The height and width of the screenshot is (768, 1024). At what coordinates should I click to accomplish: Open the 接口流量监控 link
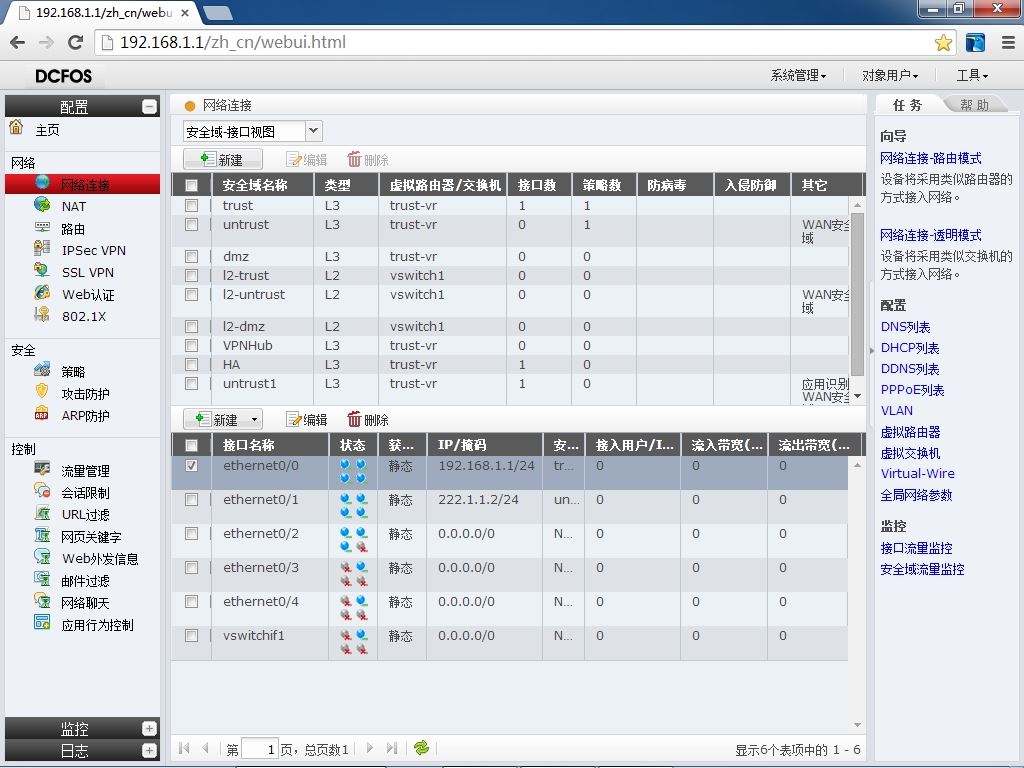click(x=916, y=548)
